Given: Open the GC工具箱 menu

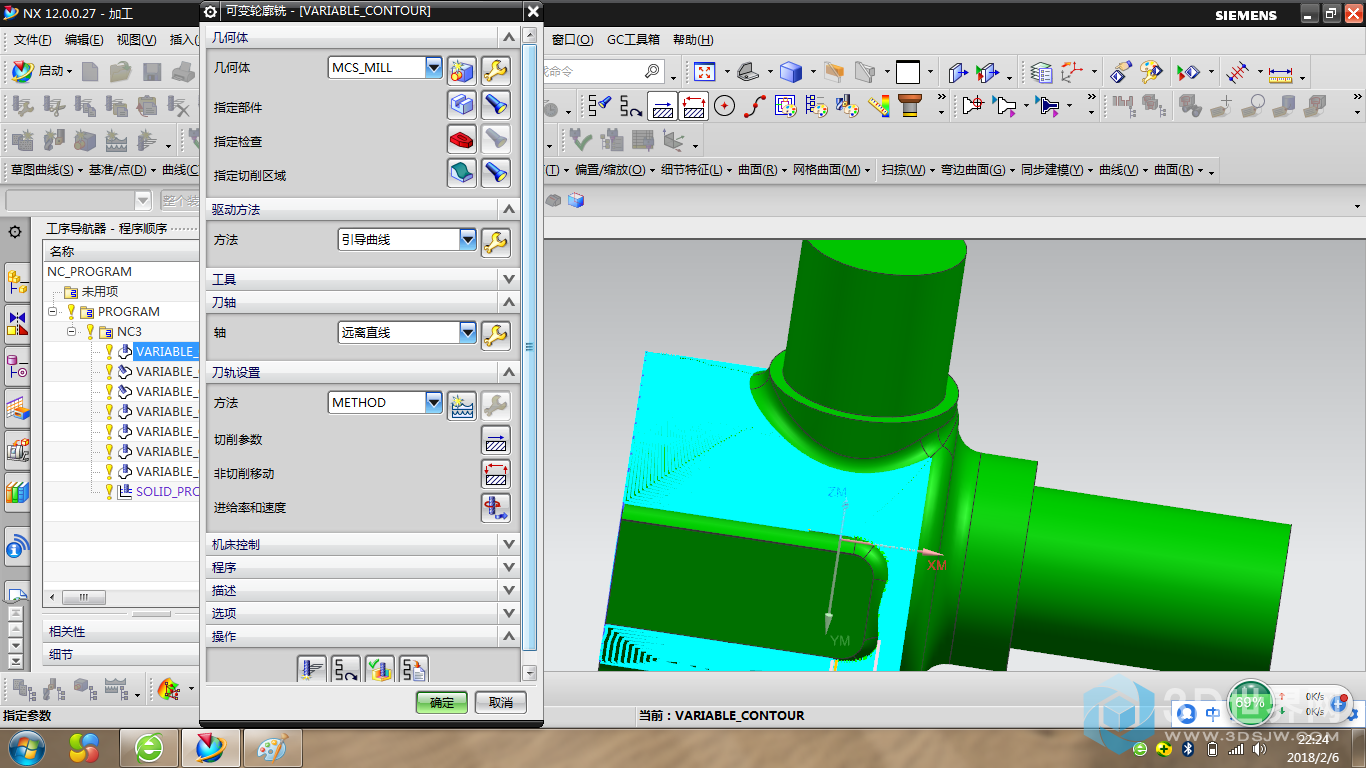Looking at the screenshot, I should [633, 40].
